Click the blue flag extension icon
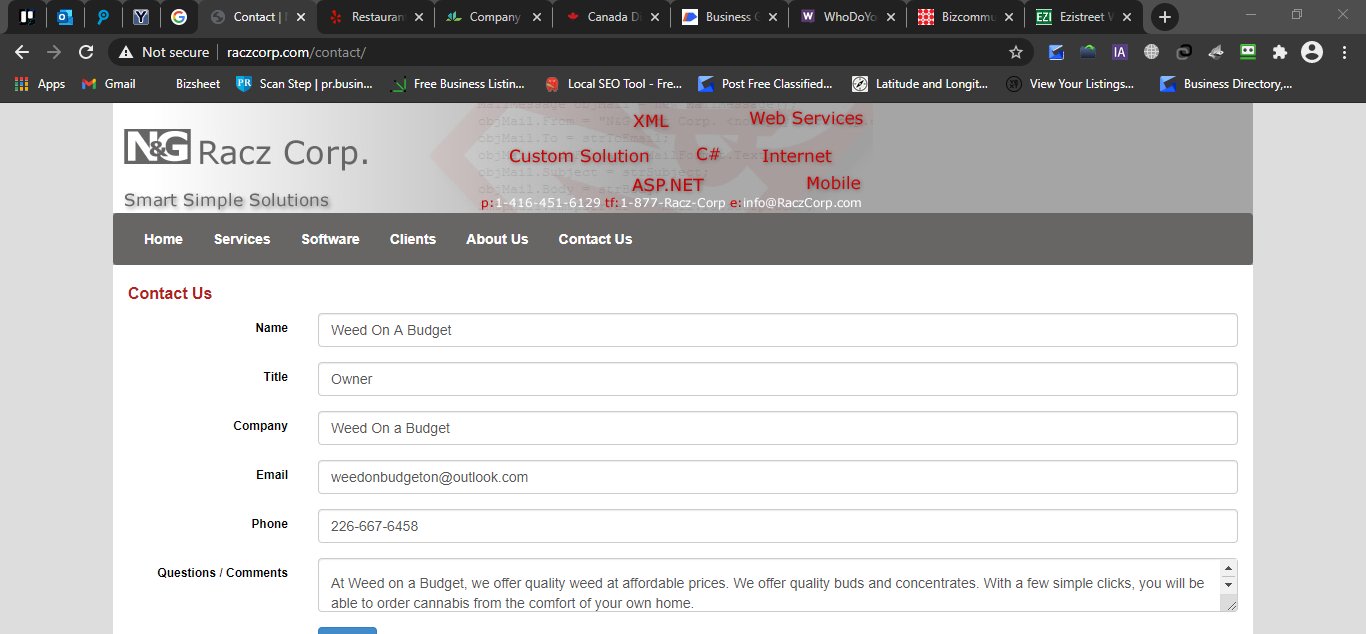1366x634 pixels. [x=1056, y=52]
